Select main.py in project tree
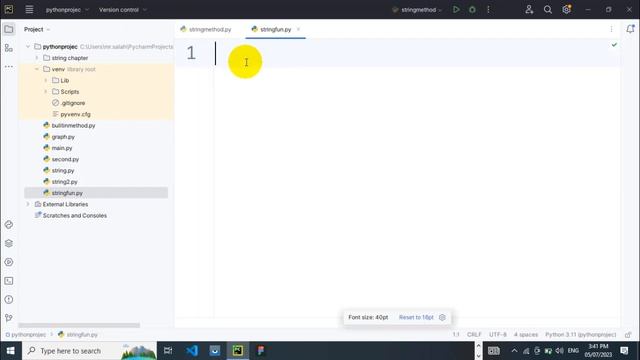The width and height of the screenshot is (640, 360). point(62,148)
